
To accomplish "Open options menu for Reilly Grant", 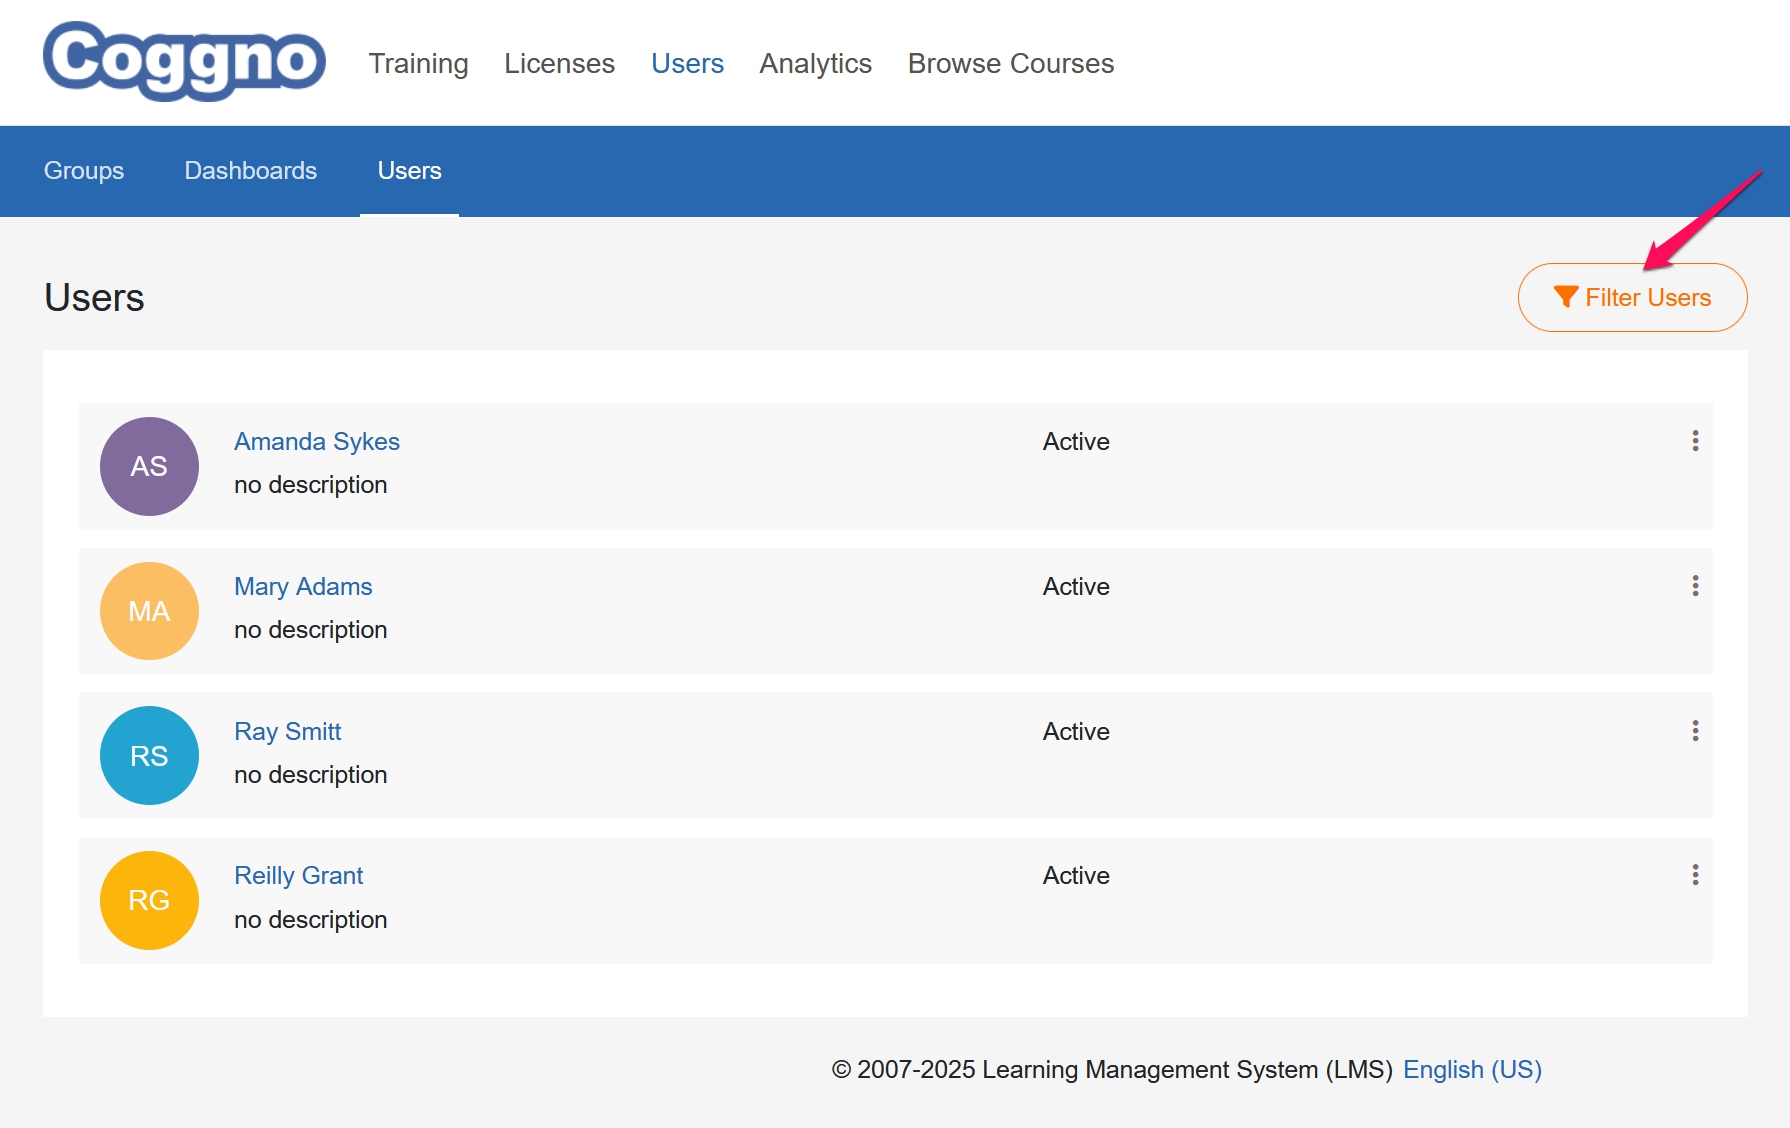I will click(x=1695, y=875).
